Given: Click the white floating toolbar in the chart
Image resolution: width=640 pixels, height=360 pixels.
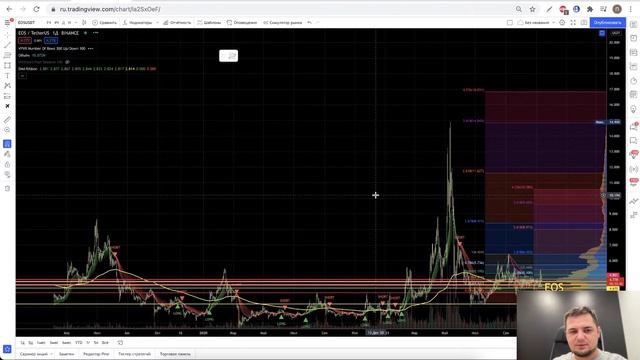Looking at the screenshot, I should pyautogui.click(x=229, y=56).
